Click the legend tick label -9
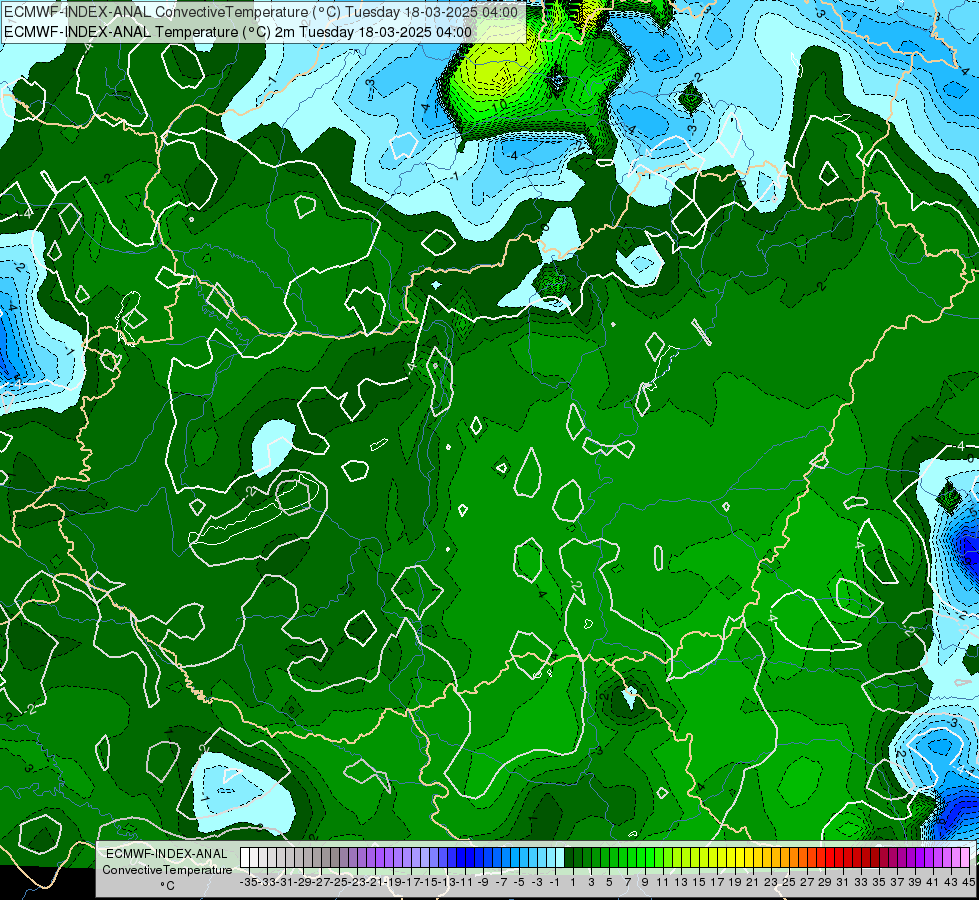The width and height of the screenshot is (979, 900). point(483,882)
